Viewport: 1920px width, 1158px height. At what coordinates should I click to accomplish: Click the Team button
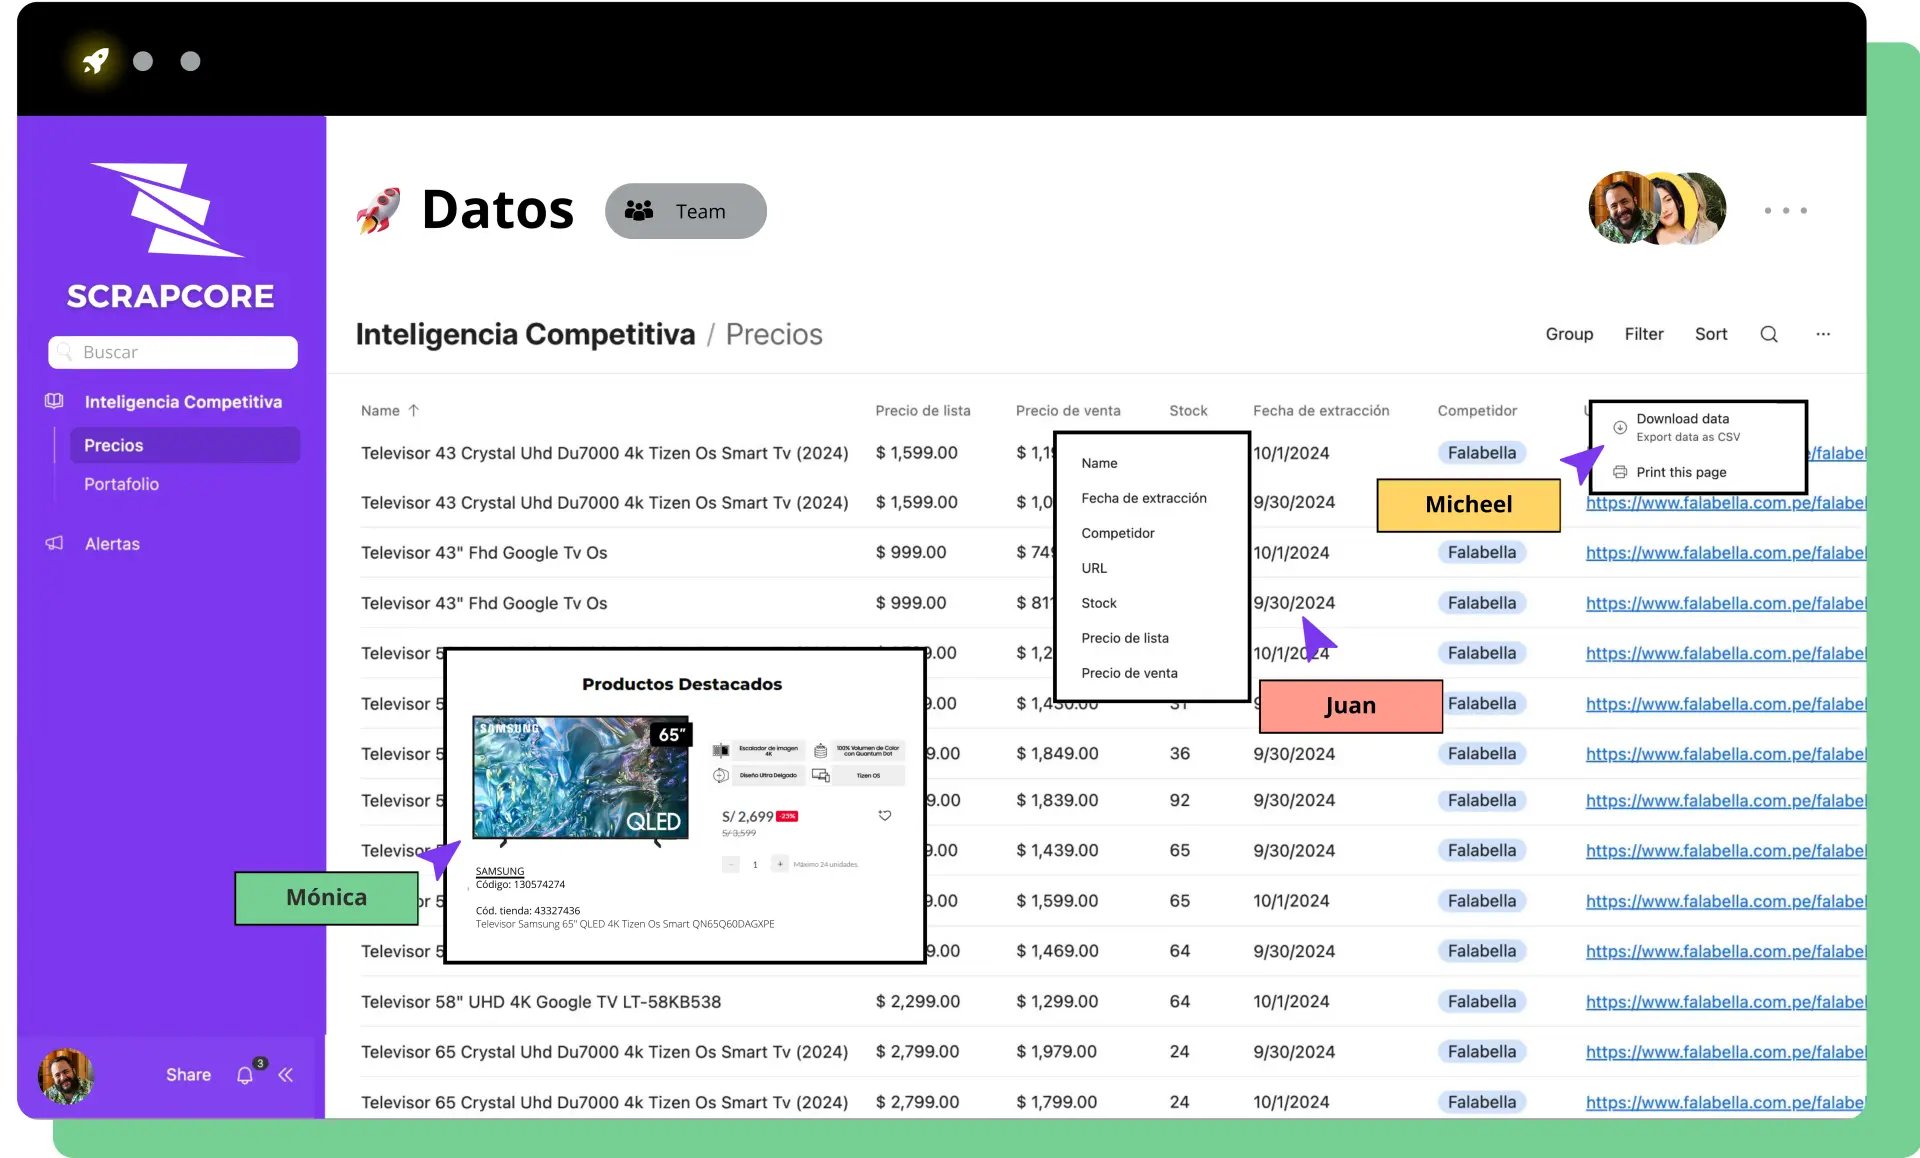[685, 211]
